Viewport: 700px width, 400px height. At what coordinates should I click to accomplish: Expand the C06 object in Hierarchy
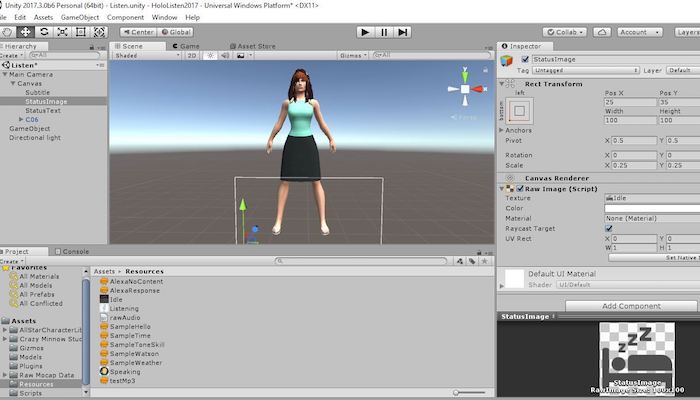[x=21, y=119]
